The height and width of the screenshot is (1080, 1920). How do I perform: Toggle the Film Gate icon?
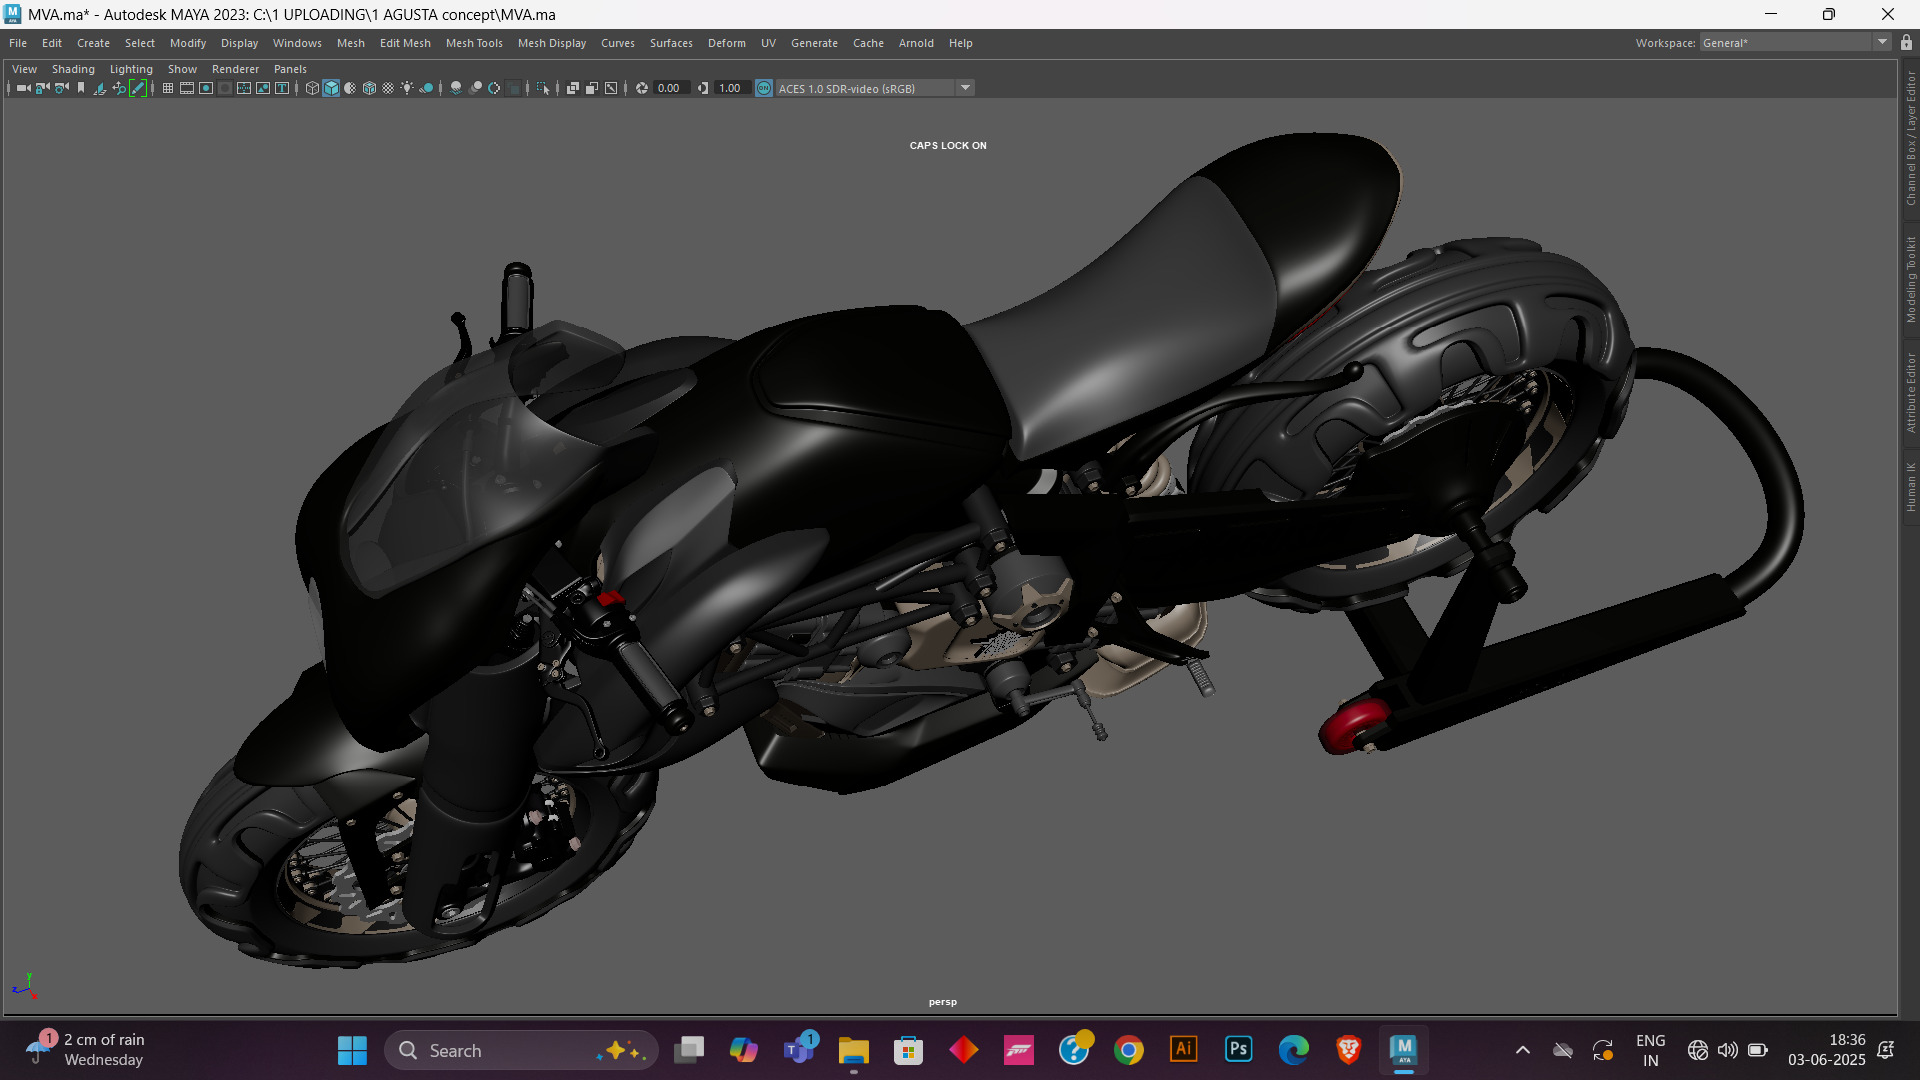pos(187,88)
